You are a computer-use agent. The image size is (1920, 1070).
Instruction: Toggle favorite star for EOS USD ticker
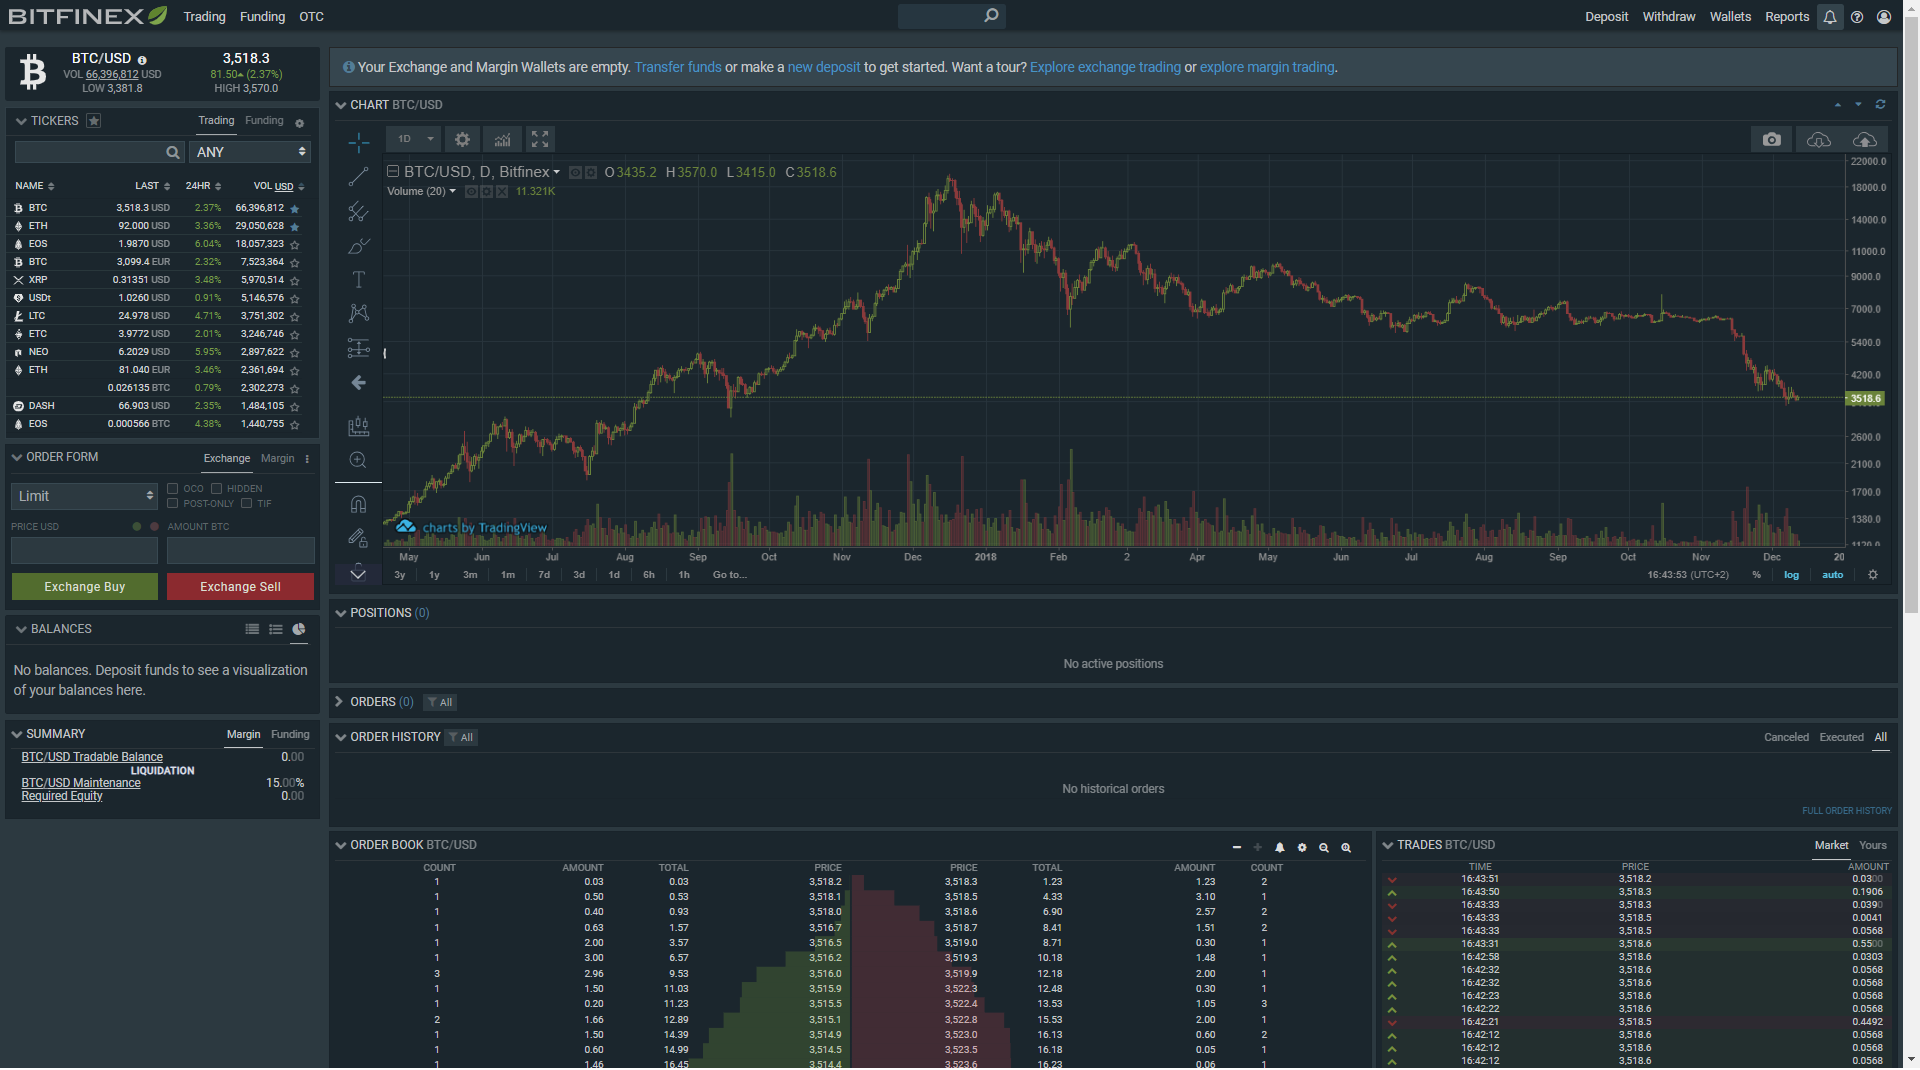(x=295, y=245)
